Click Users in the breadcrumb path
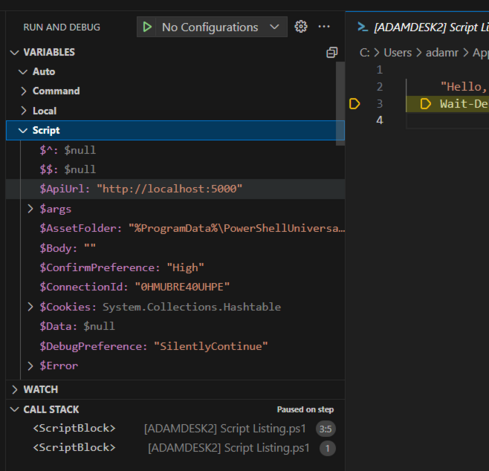The width and height of the screenshot is (489, 471). 398,53
